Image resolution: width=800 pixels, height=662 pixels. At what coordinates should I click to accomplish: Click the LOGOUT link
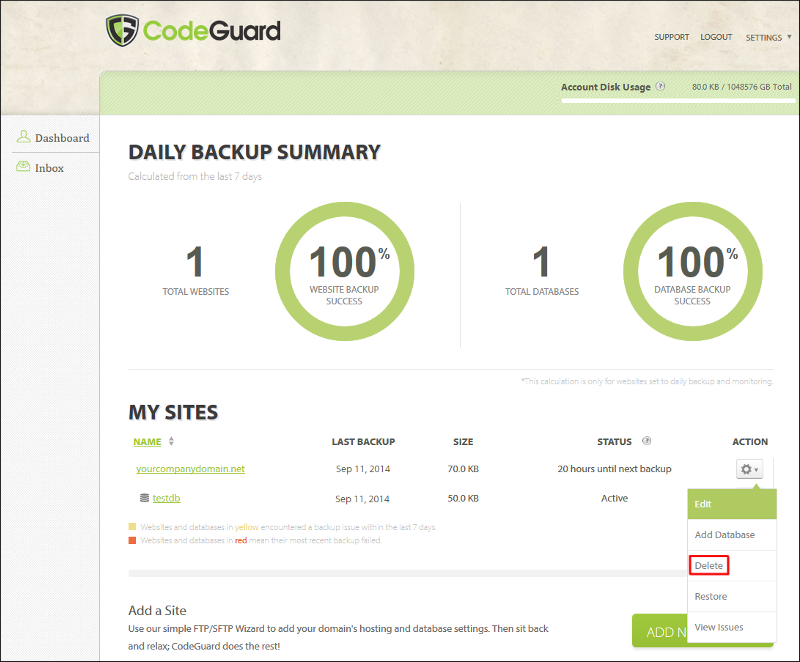[x=716, y=37]
